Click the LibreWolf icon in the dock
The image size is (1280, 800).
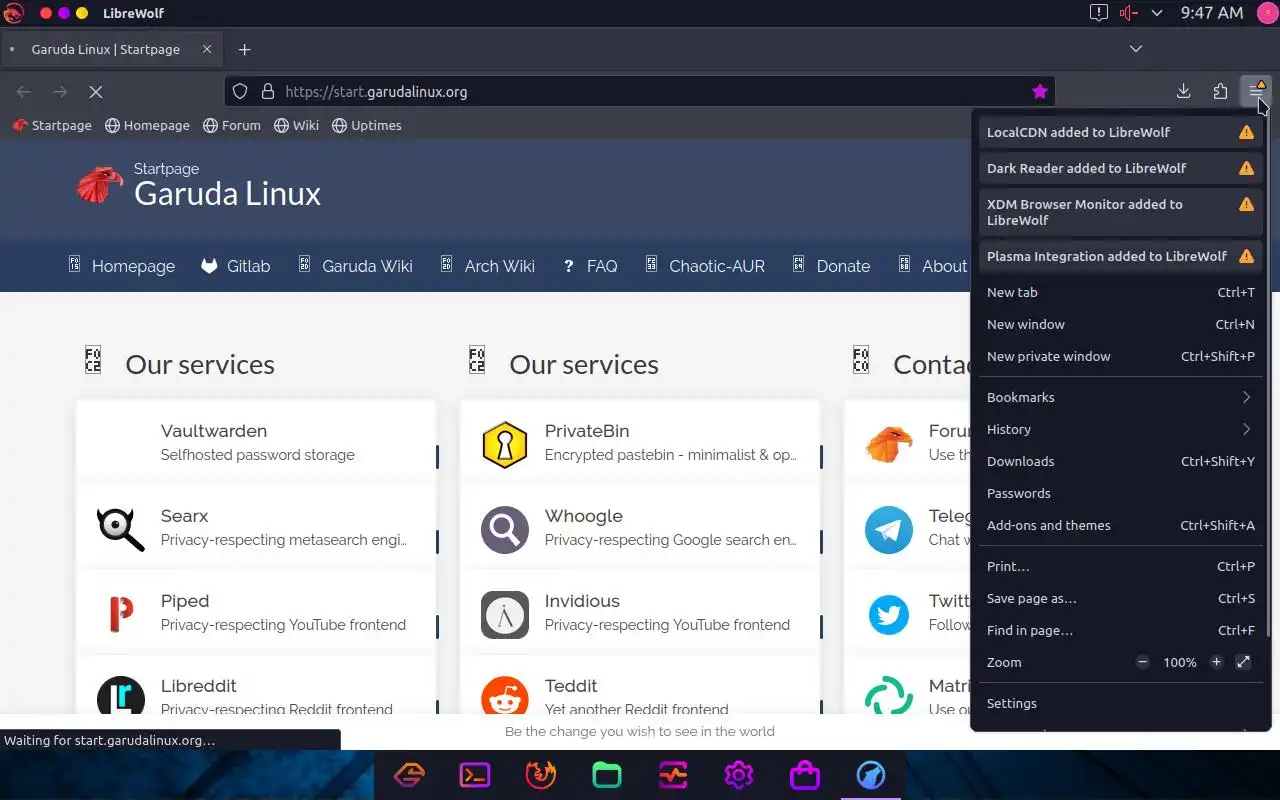tap(870, 775)
